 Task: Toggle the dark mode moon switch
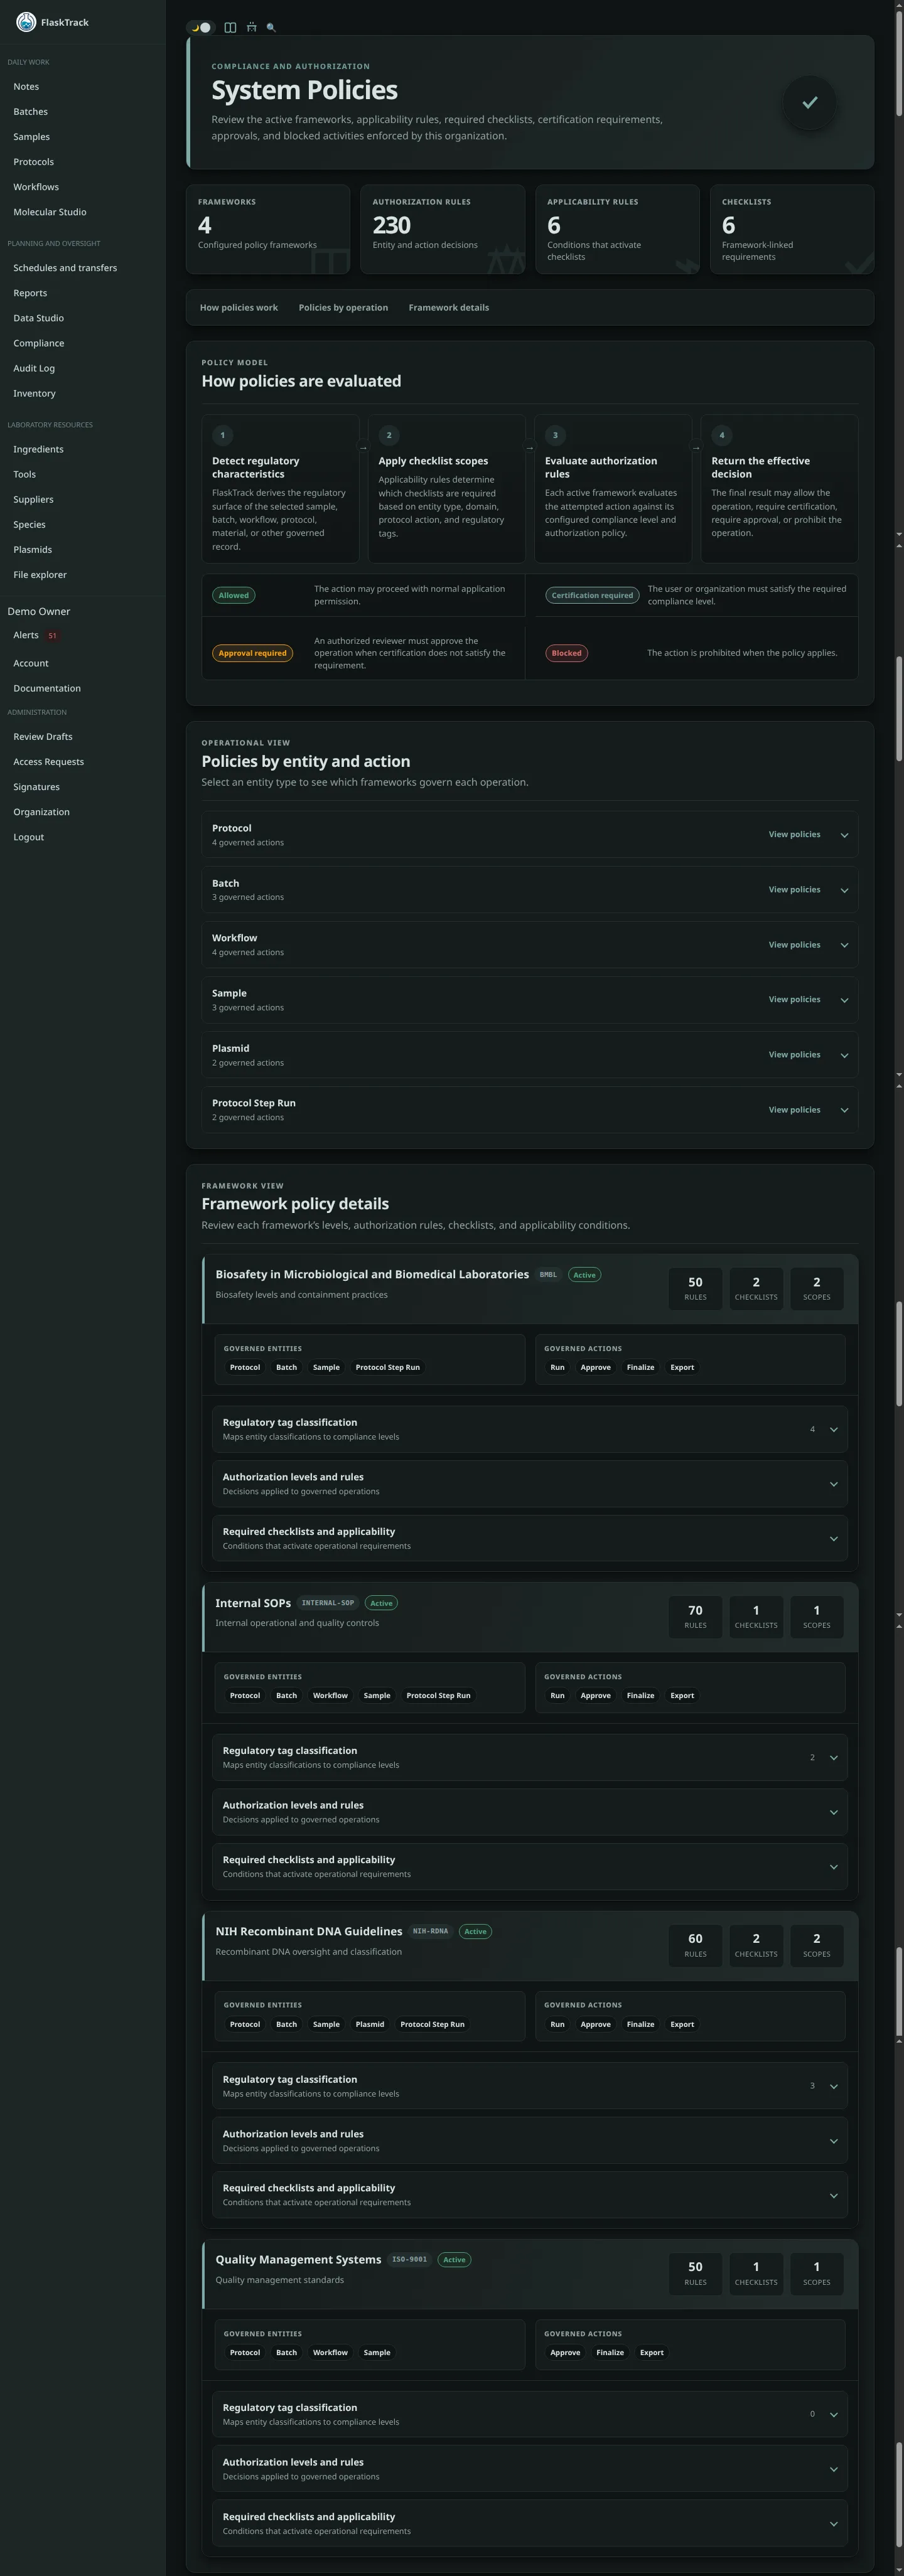[x=200, y=28]
